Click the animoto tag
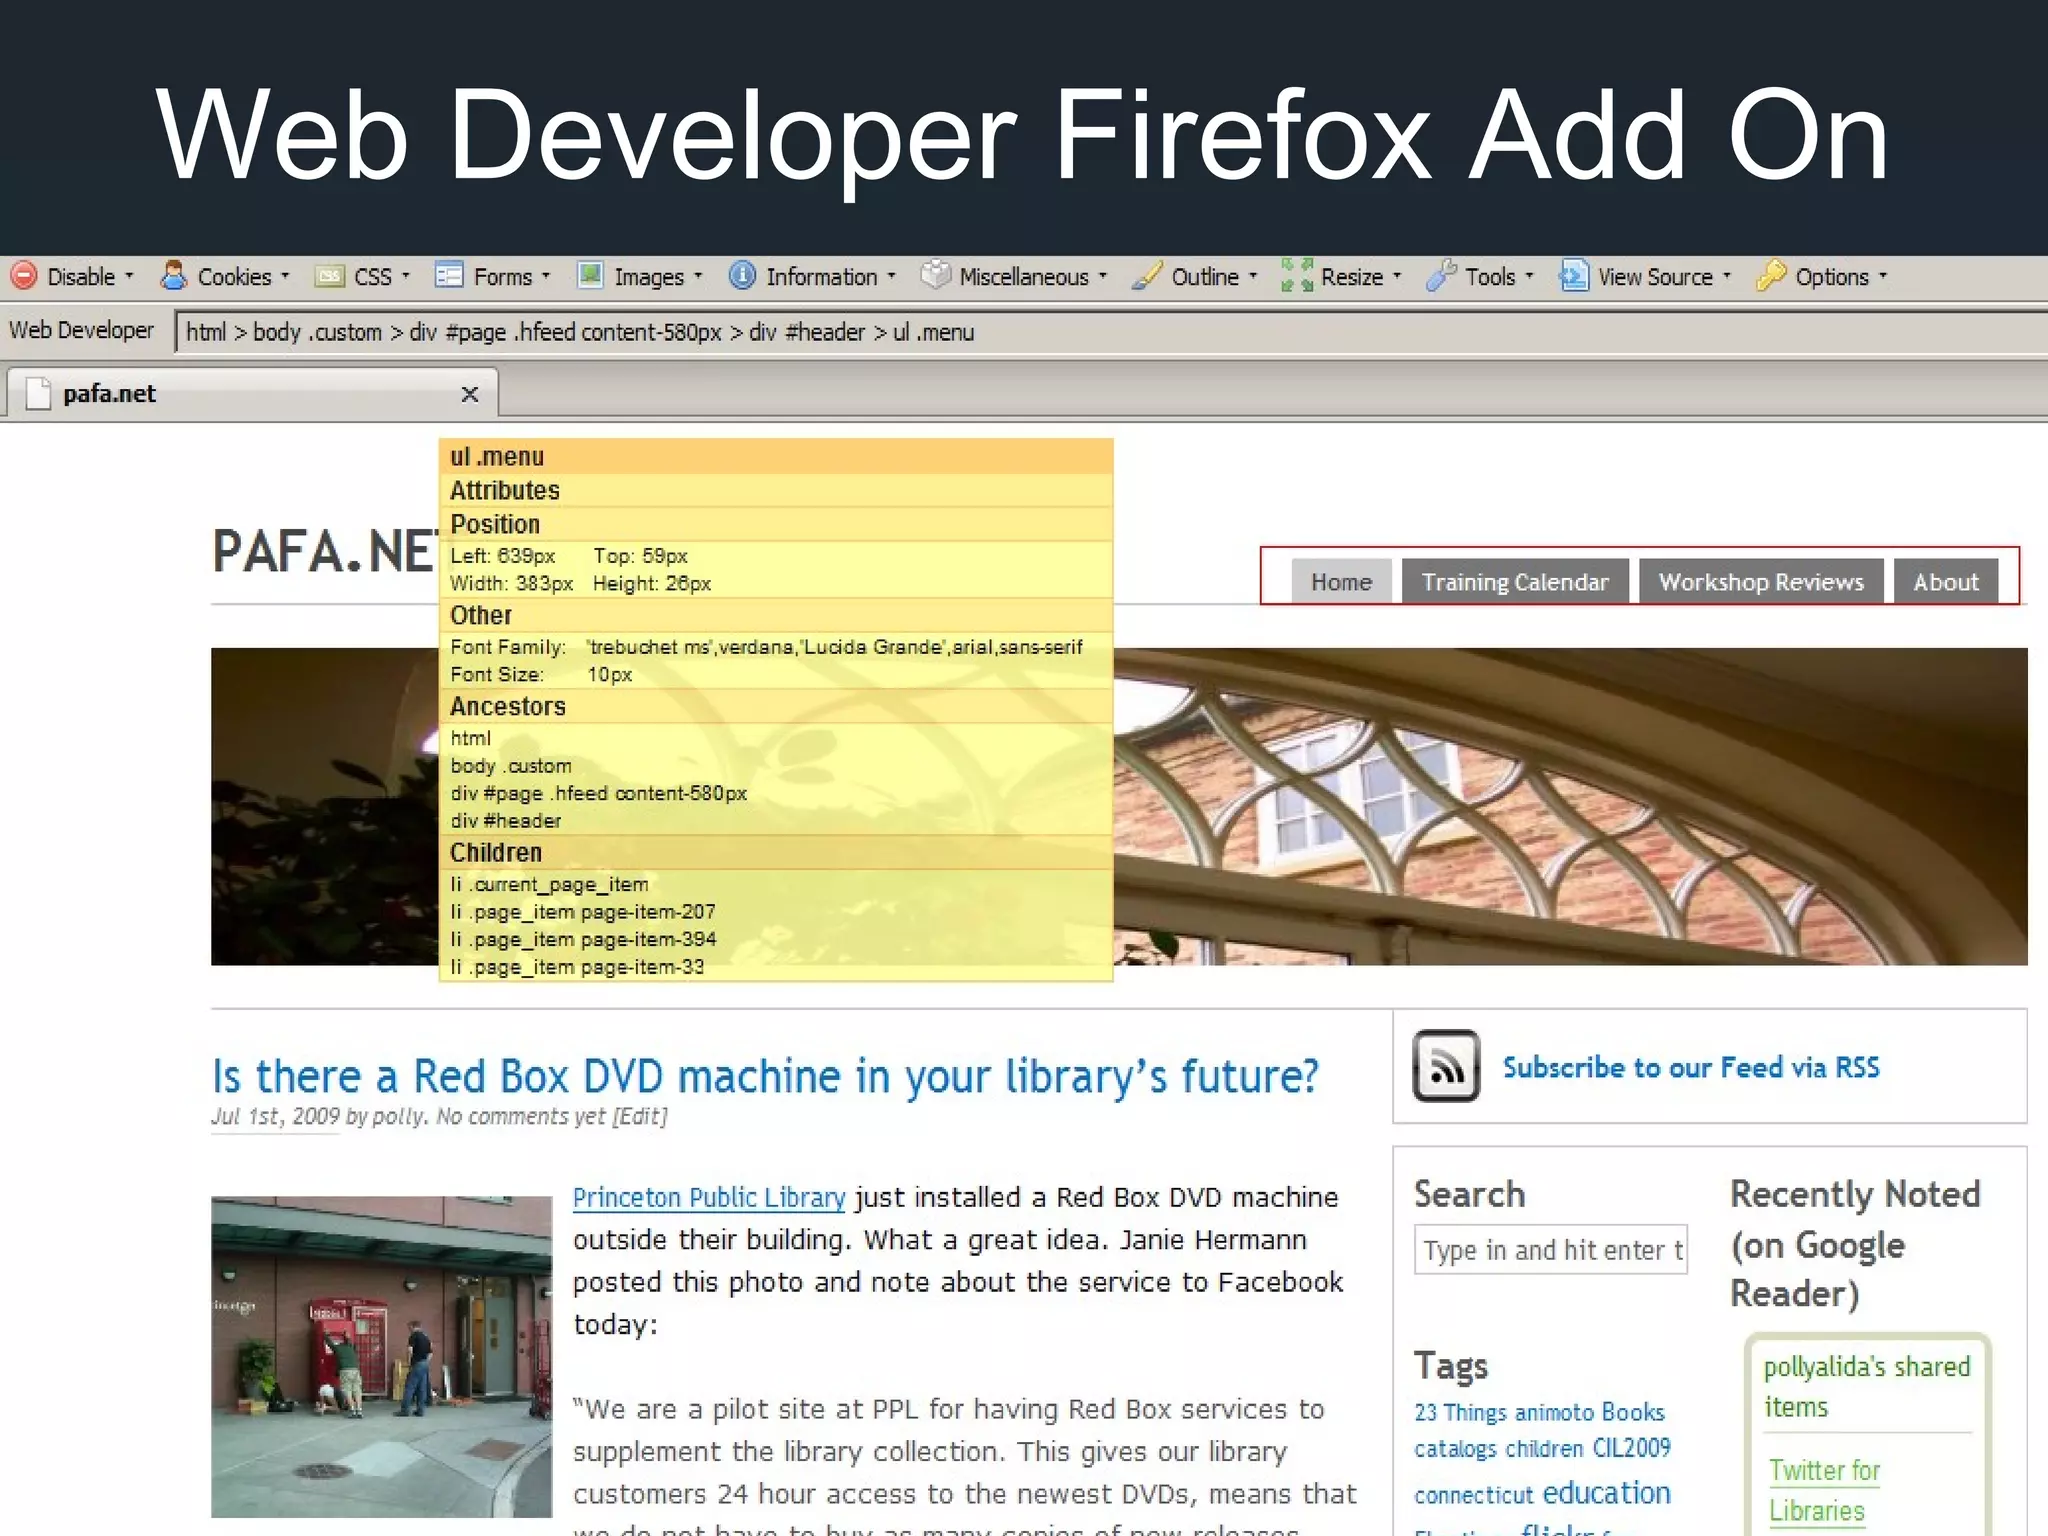This screenshot has height=1536, width=2048. (x=1554, y=1412)
